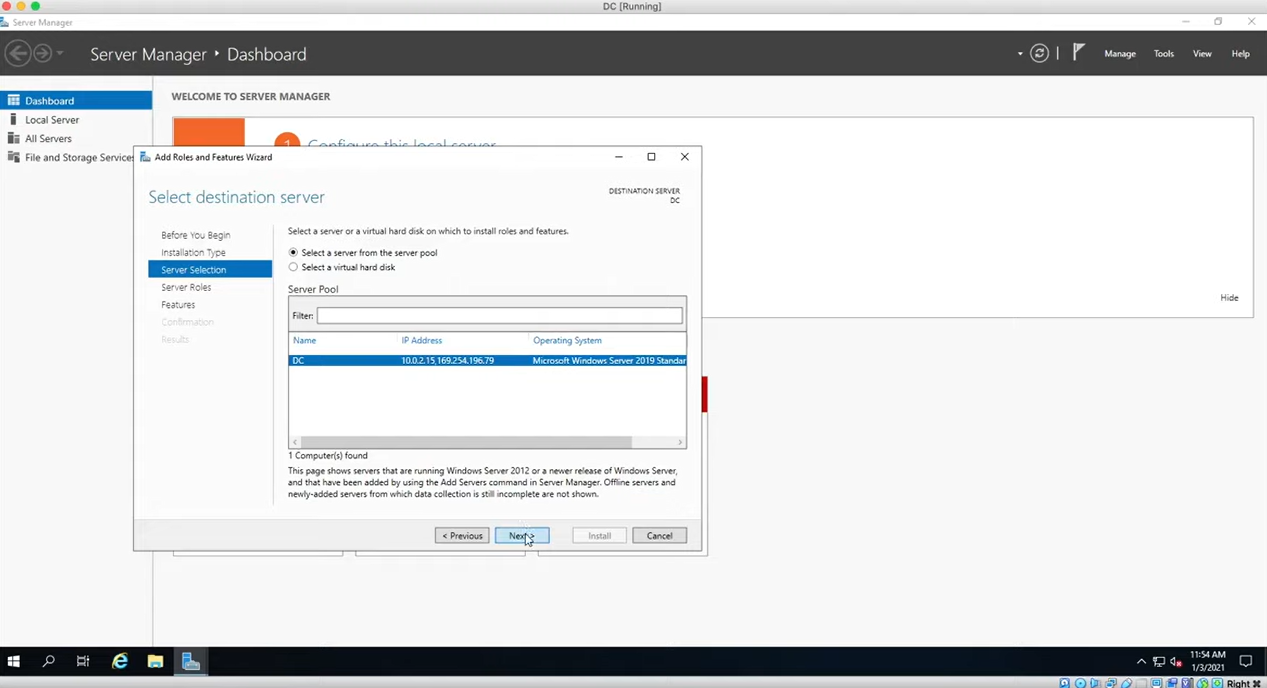This screenshot has width=1267, height=688.
Task: Click VirtualBox optical disc status icon
Action: point(1080,683)
